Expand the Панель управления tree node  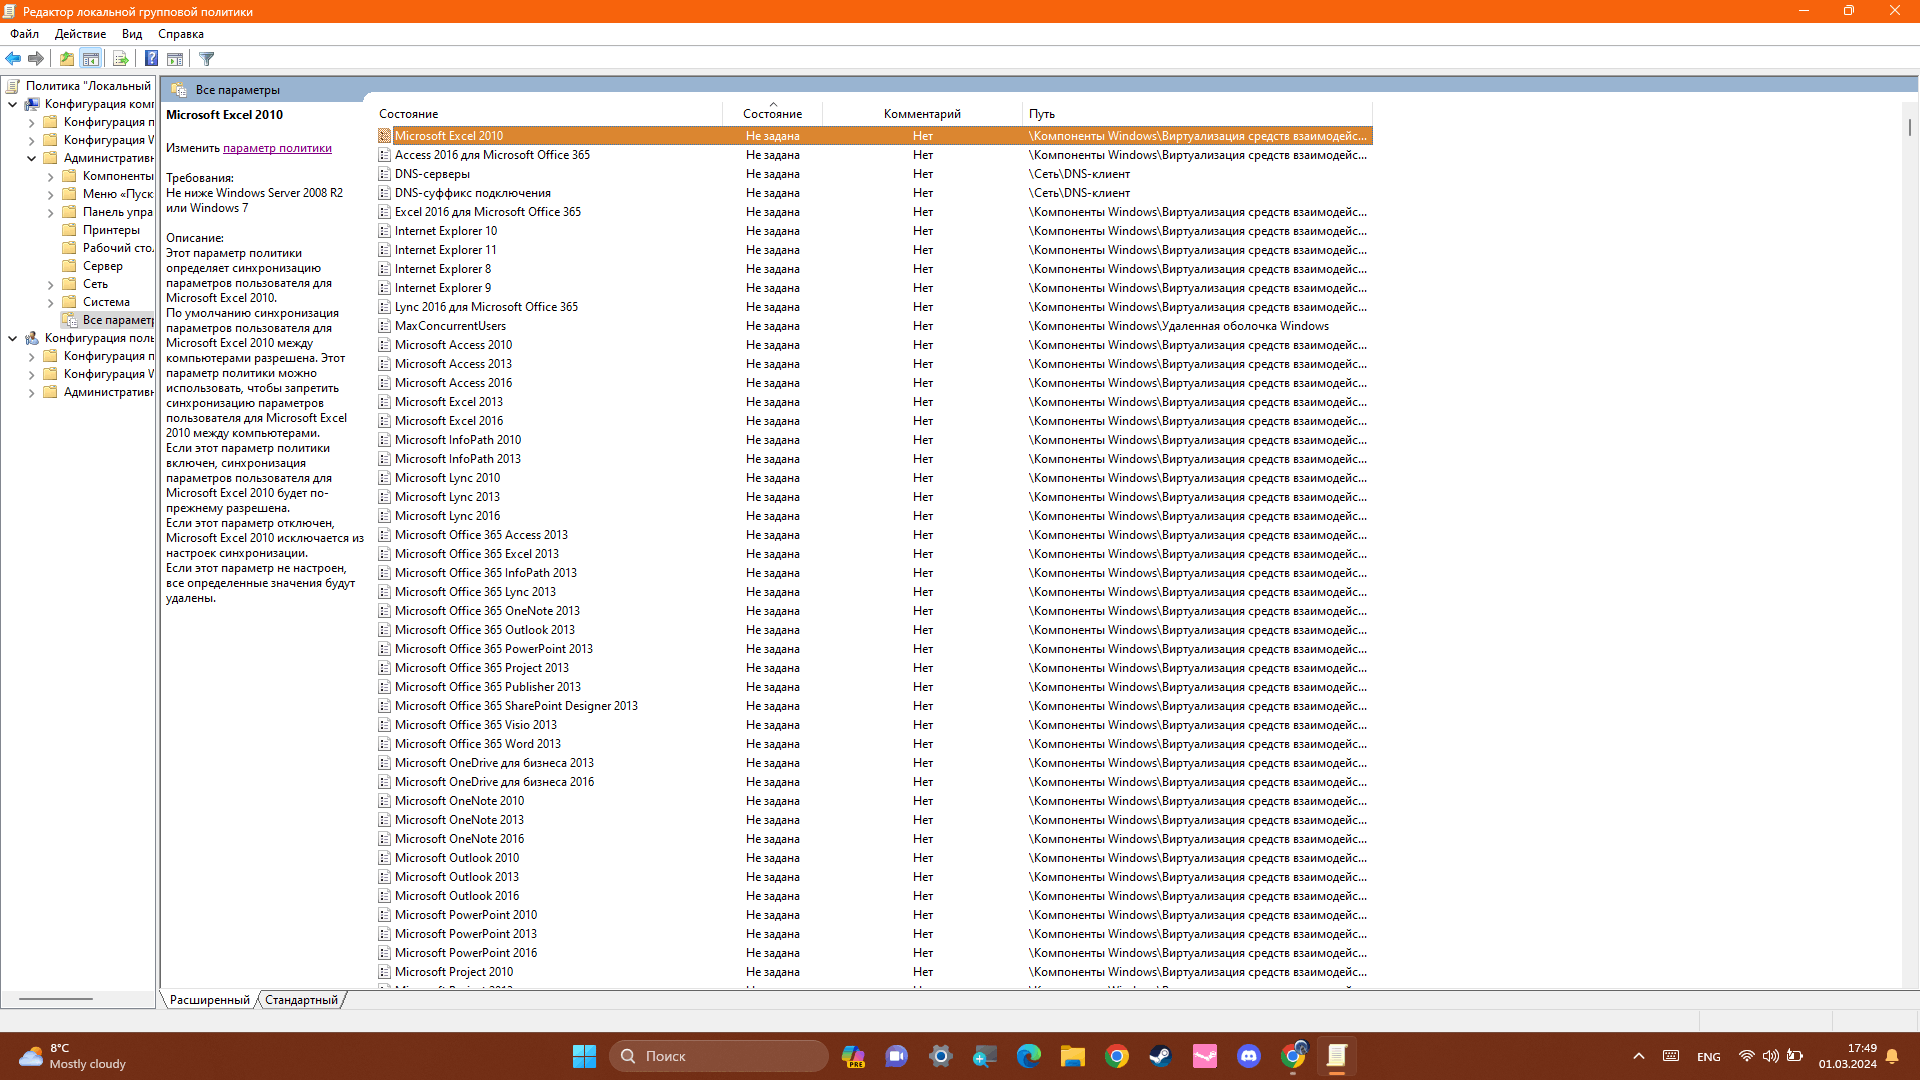click(x=50, y=212)
